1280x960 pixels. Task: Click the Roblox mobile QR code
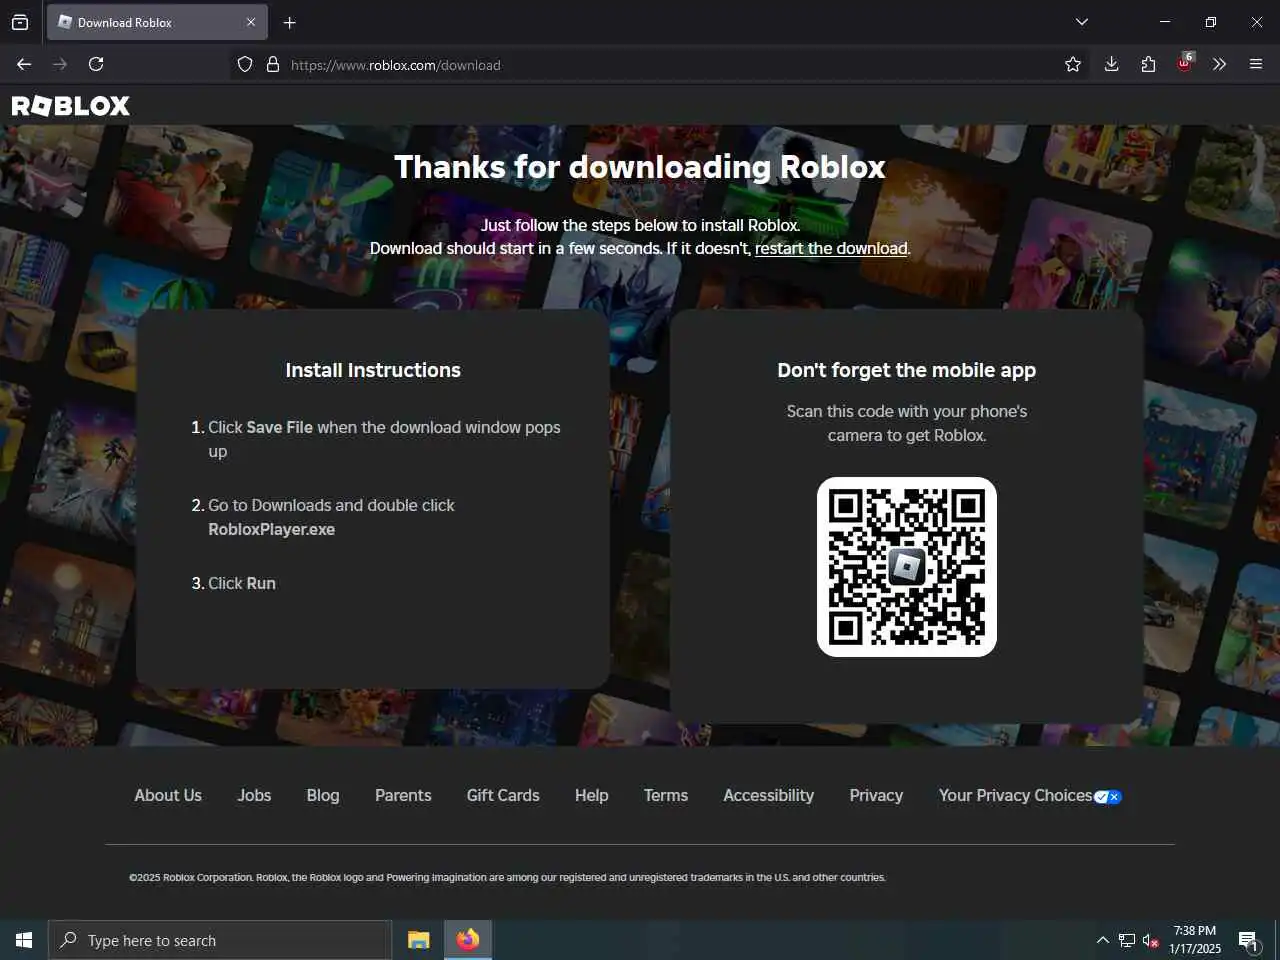click(907, 567)
